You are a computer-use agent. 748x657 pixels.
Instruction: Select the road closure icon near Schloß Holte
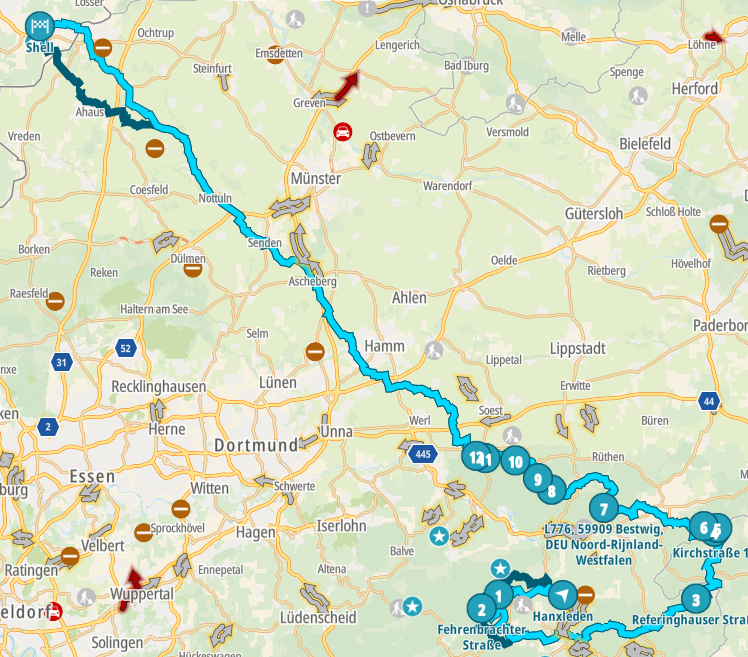point(719,224)
